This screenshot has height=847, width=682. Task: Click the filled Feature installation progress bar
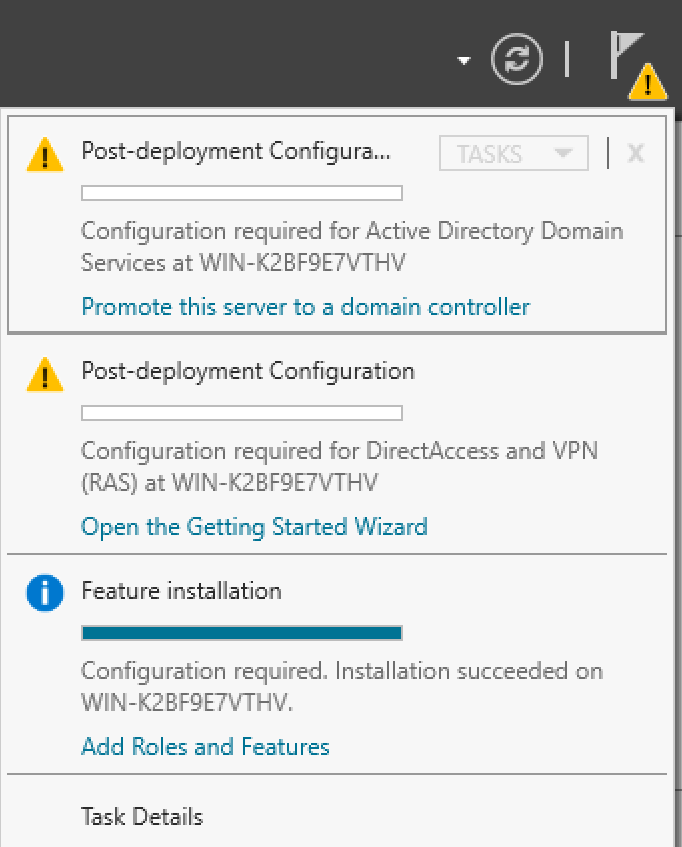pyautogui.click(x=241, y=633)
